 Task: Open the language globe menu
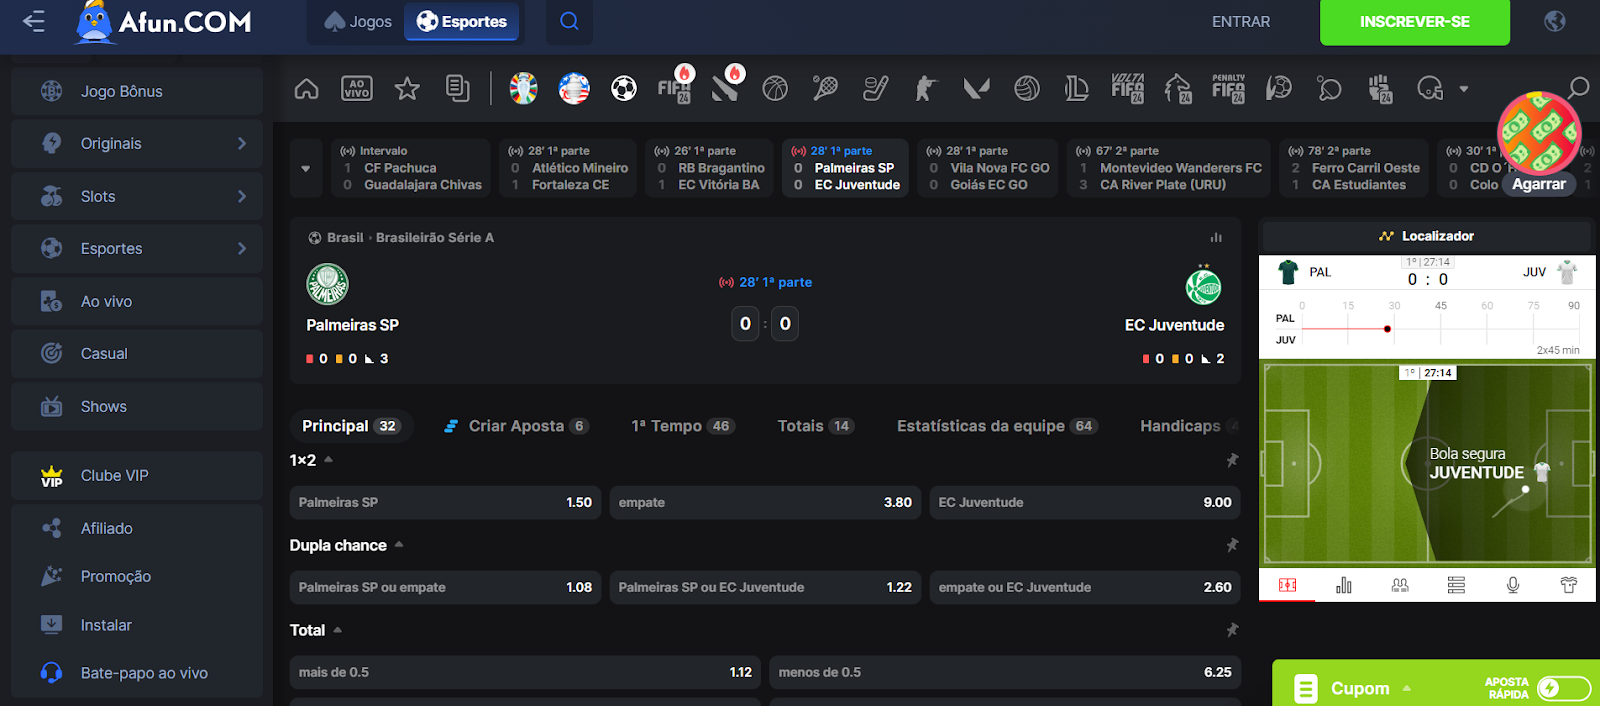tap(1555, 21)
